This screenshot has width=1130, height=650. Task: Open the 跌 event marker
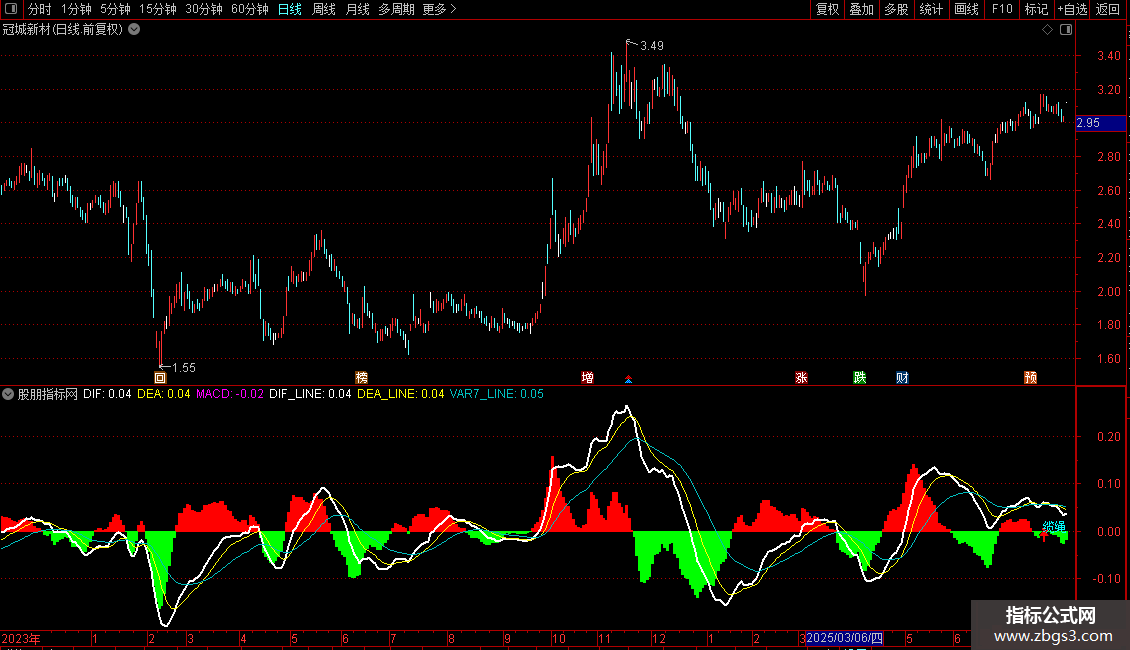point(860,378)
